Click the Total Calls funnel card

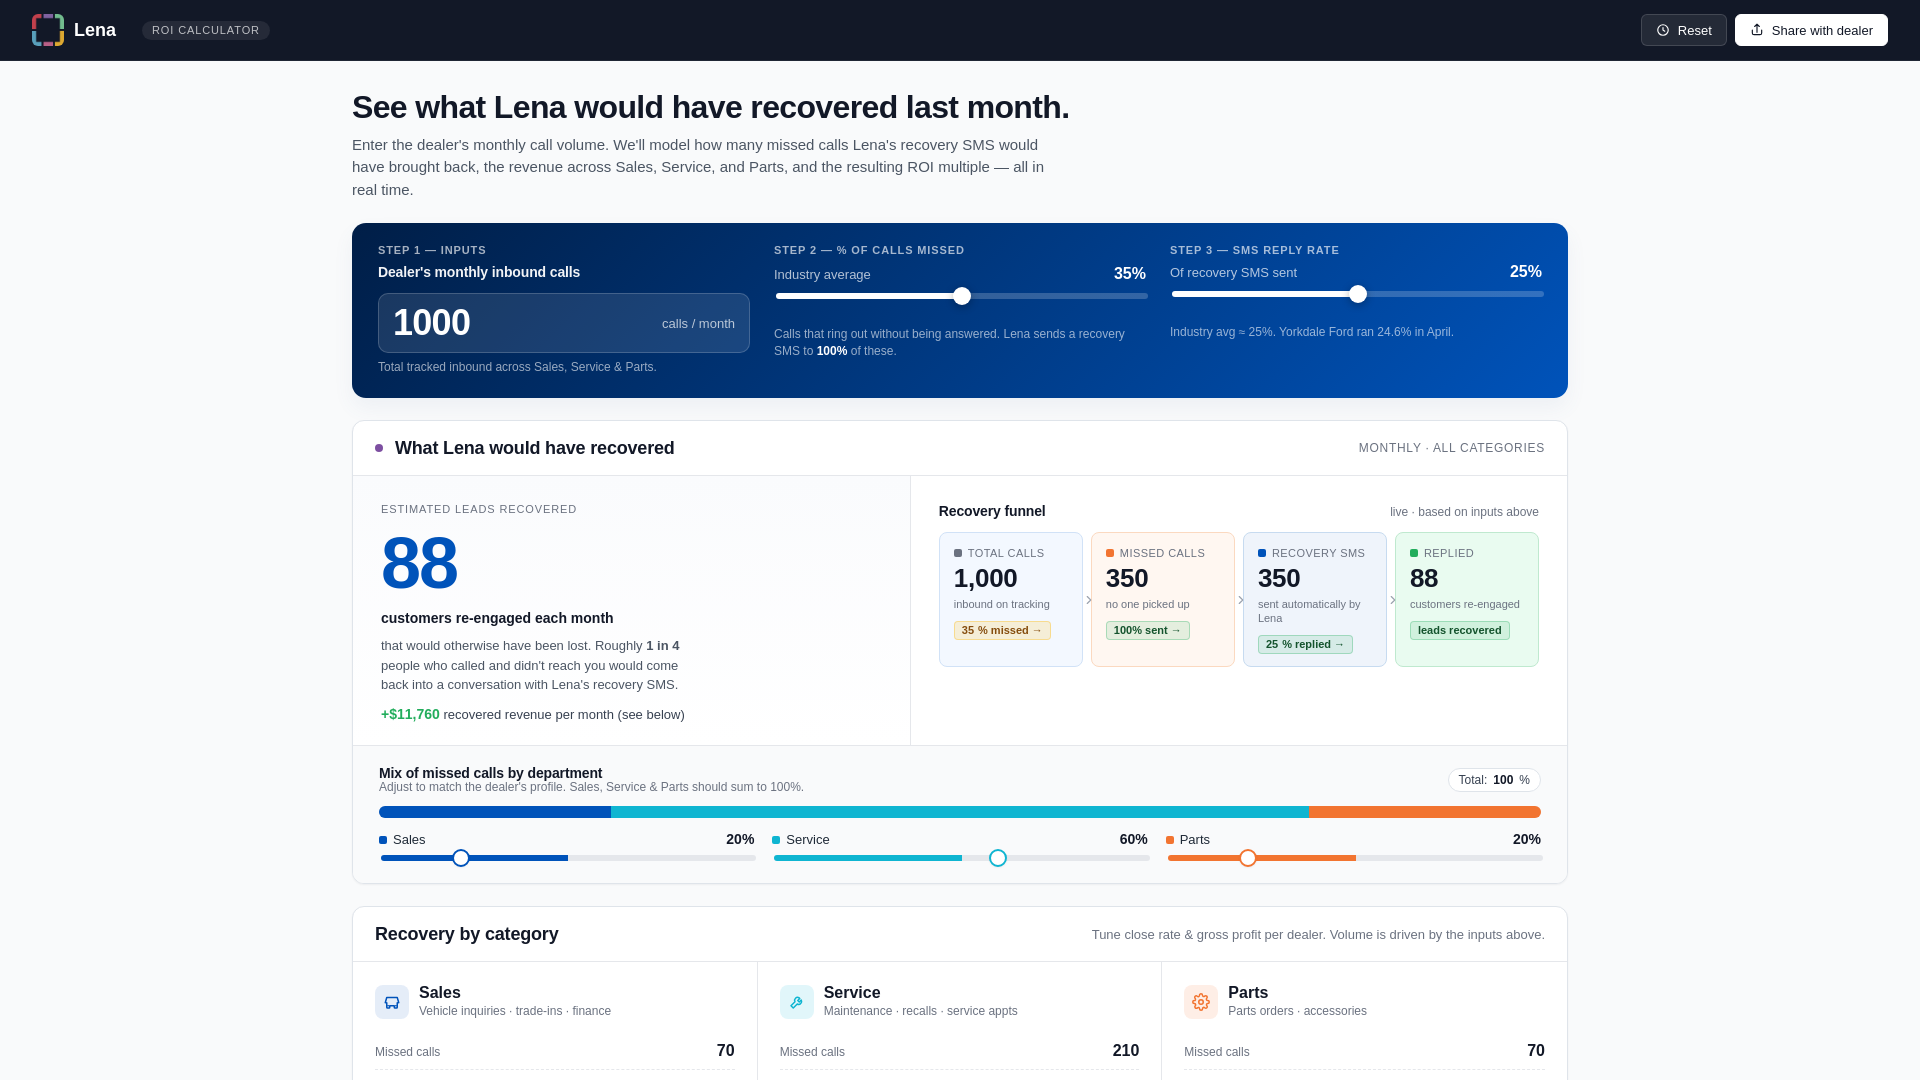pos(1011,600)
